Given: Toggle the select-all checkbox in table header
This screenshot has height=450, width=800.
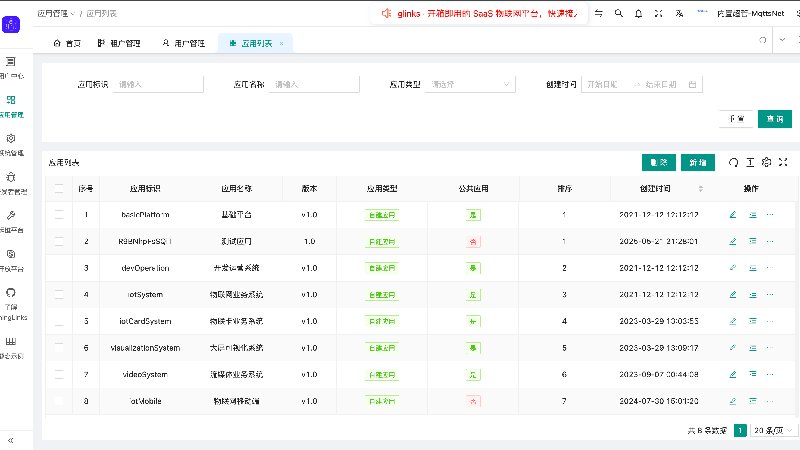Looking at the screenshot, I should pos(59,189).
